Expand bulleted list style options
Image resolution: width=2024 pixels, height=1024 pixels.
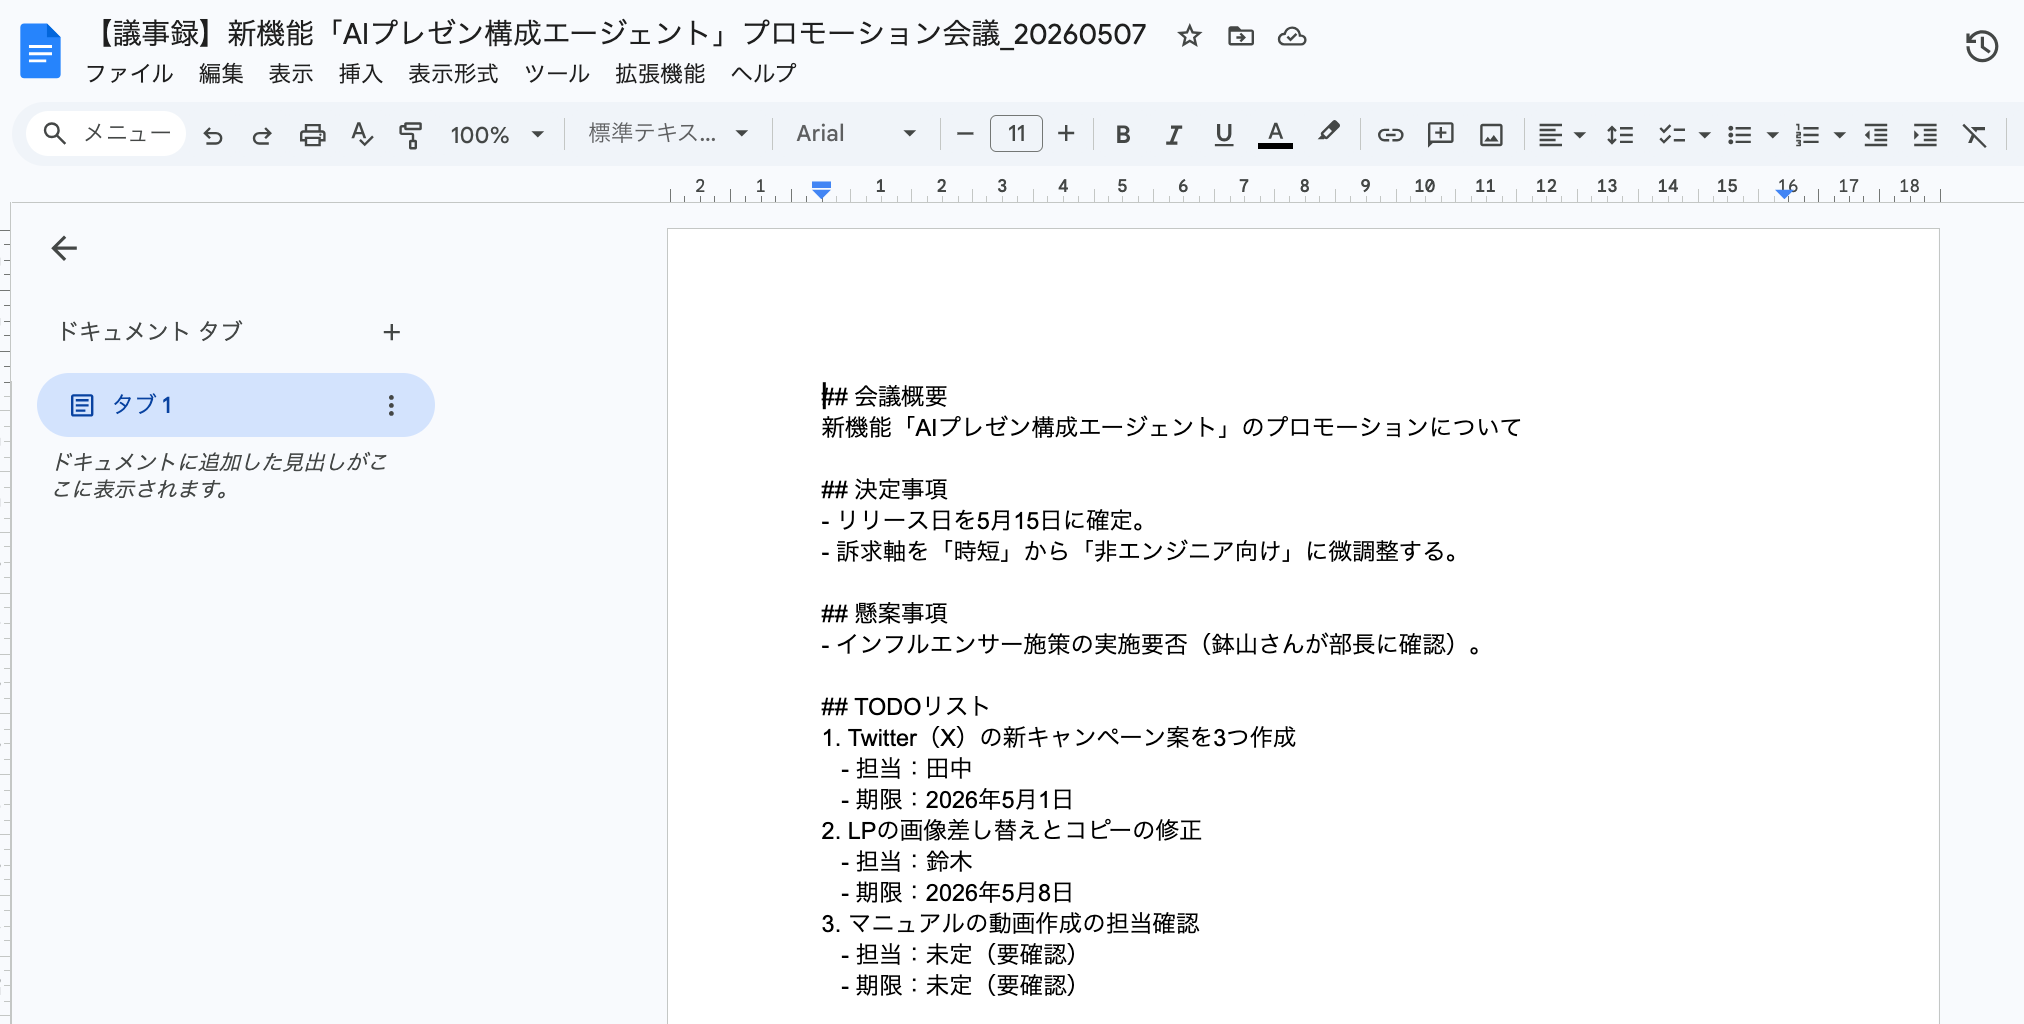tap(1773, 135)
